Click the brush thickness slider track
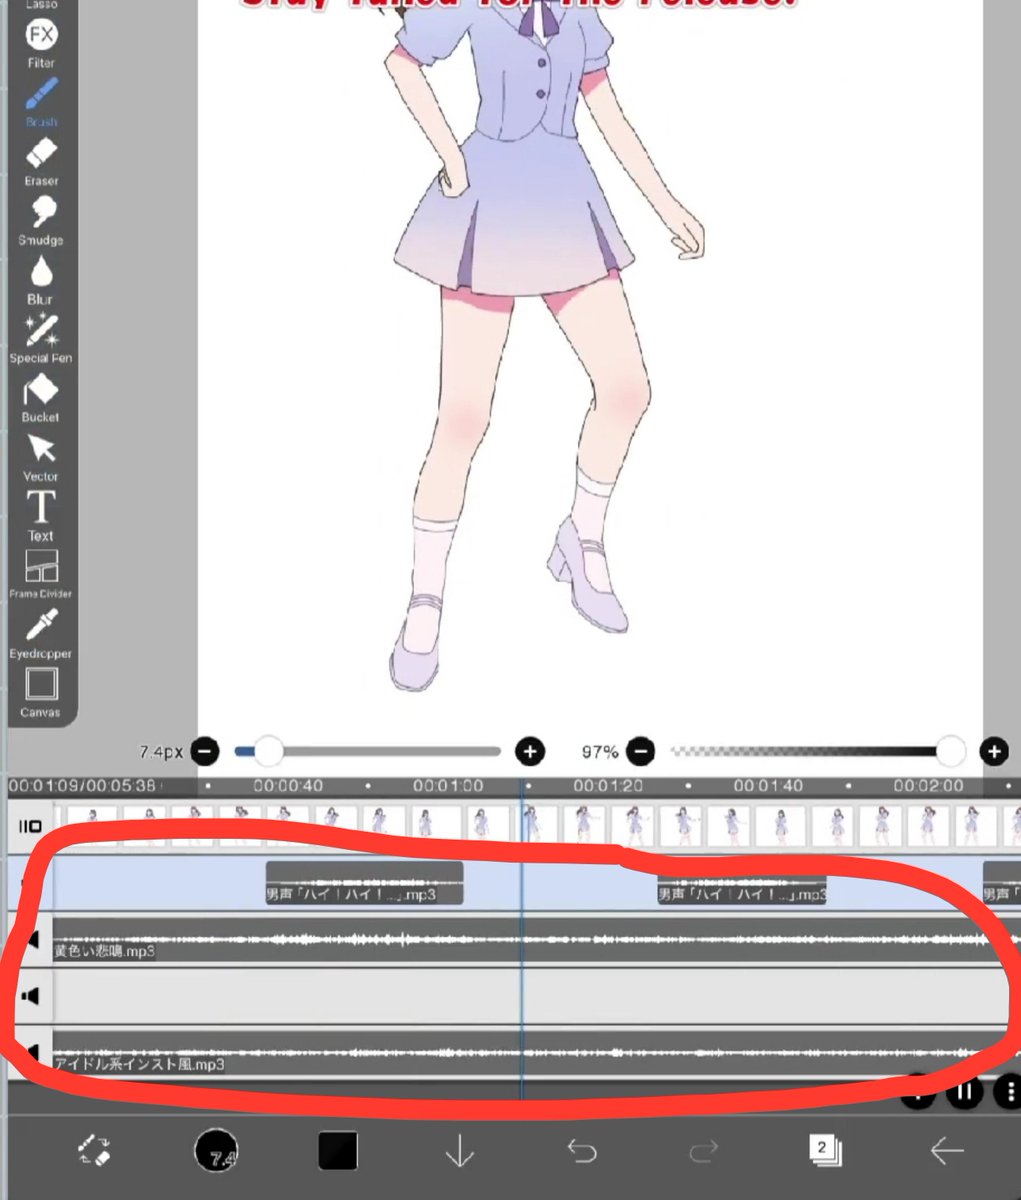The height and width of the screenshot is (1200, 1021). click(367, 751)
